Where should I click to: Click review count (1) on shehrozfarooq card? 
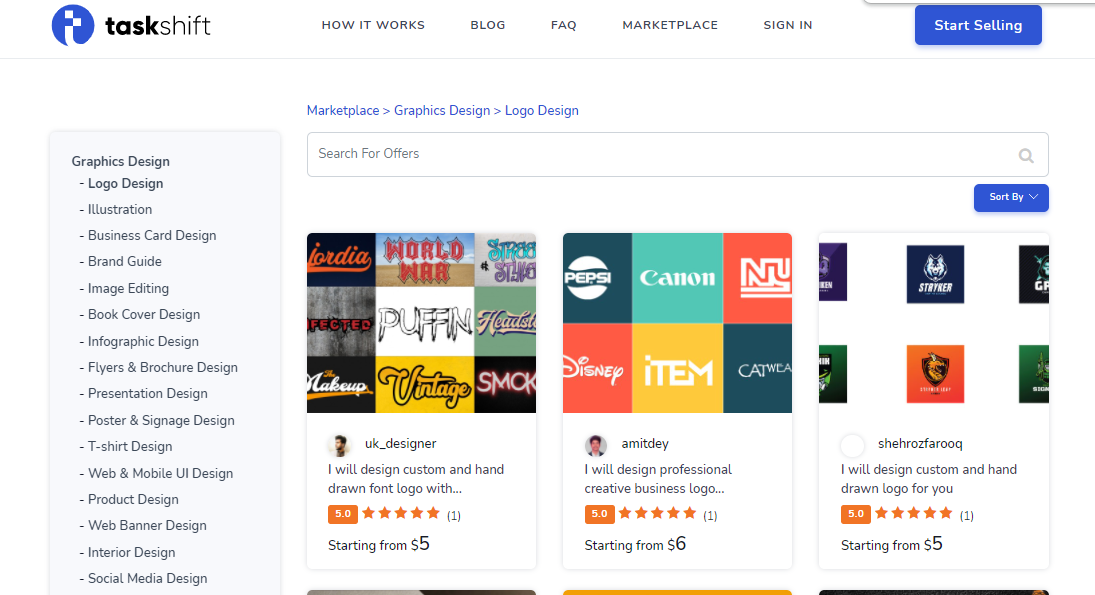(967, 515)
